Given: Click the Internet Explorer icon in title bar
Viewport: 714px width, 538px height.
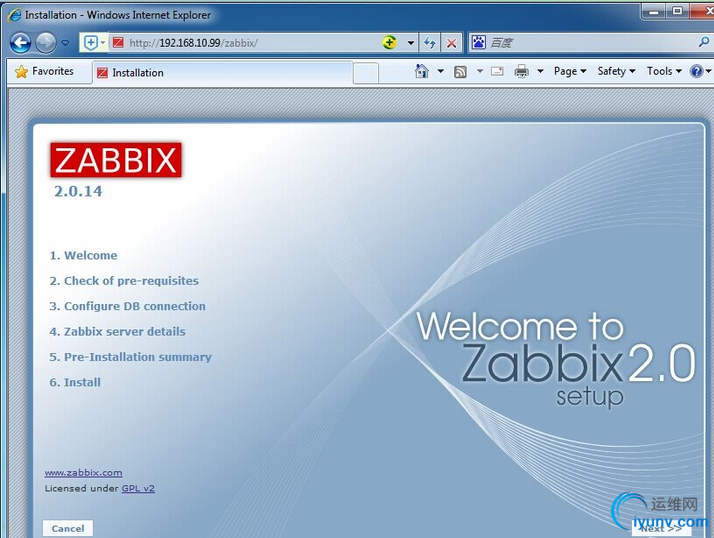Looking at the screenshot, I should (x=15, y=15).
